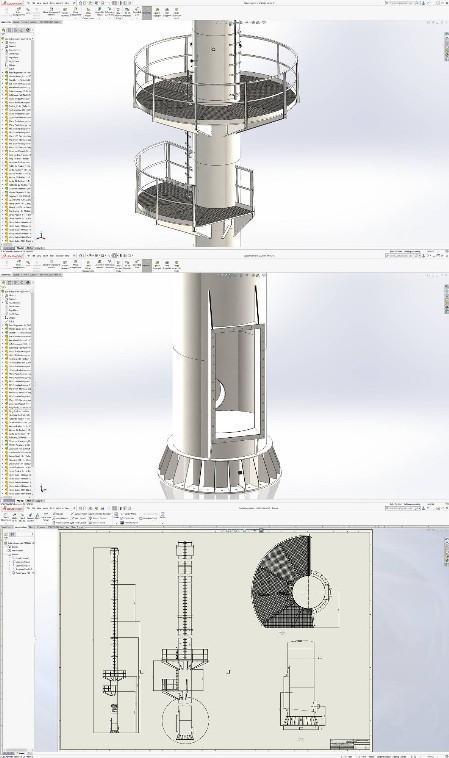449x758 pixels.
Task: Open Assembly Features in the top window
Action: click(x=99, y=12)
